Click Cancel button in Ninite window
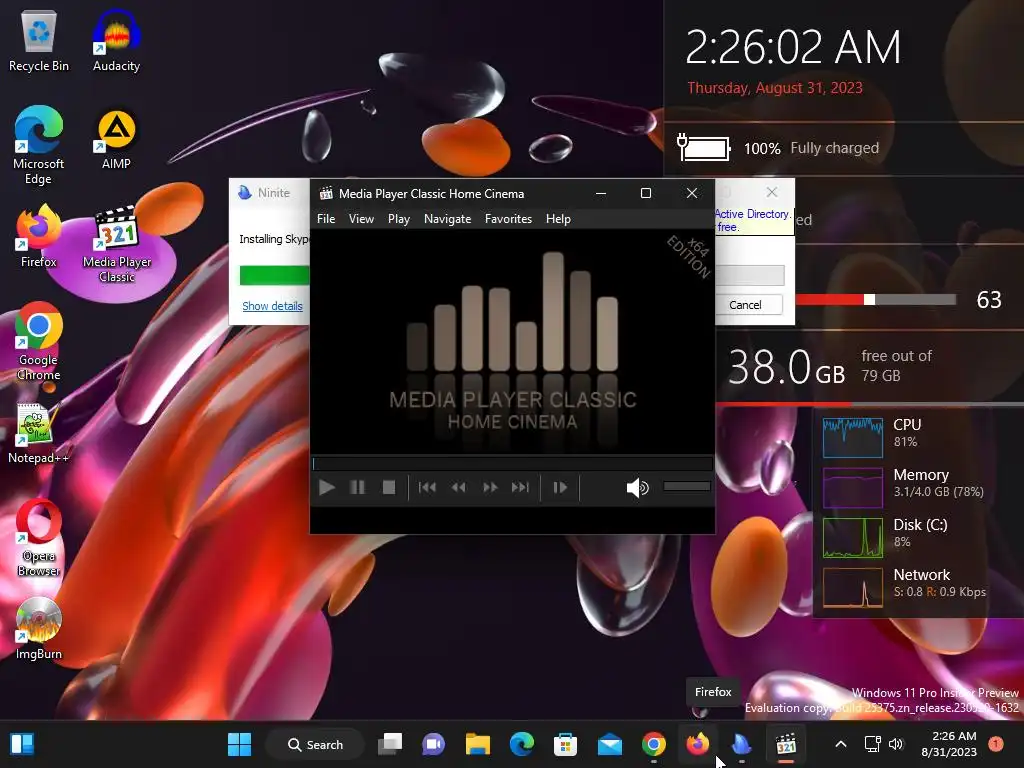The height and width of the screenshot is (768, 1024). 745,305
